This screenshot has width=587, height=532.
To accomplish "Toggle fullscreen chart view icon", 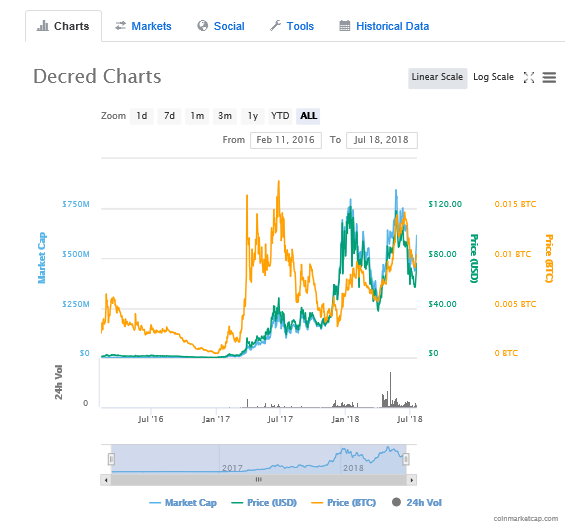I will (x=529, y=77).
